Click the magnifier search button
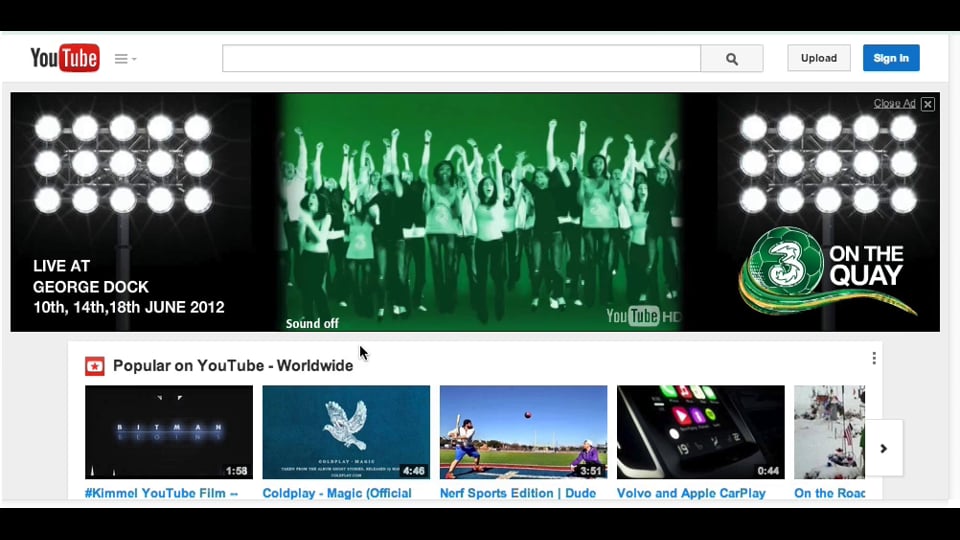 [732, 58]
